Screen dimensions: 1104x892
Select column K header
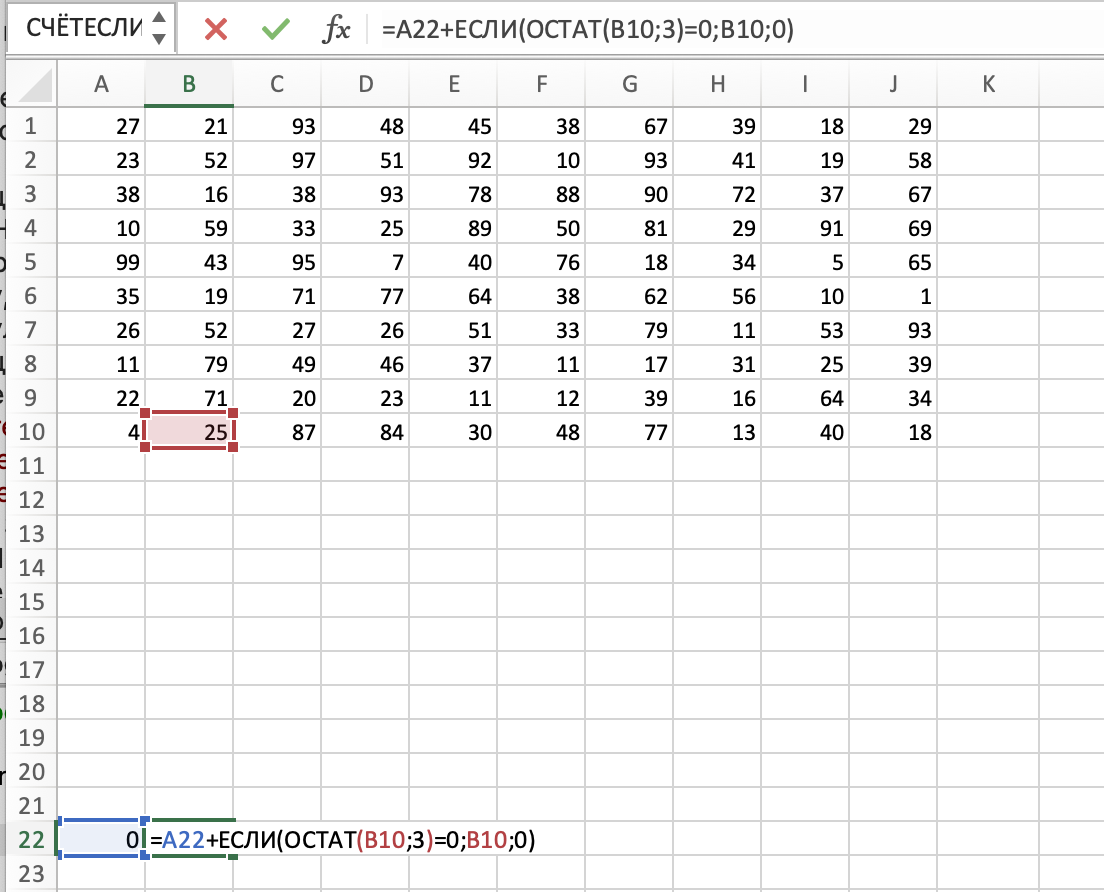[x=989, y=85]
